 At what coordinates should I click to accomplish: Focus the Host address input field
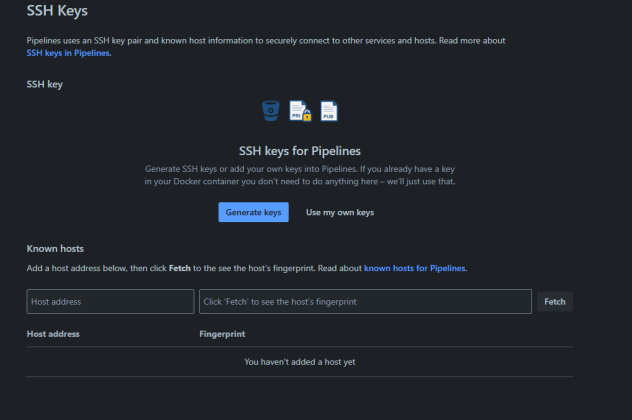pyautogui.click(x=110, y=301)
